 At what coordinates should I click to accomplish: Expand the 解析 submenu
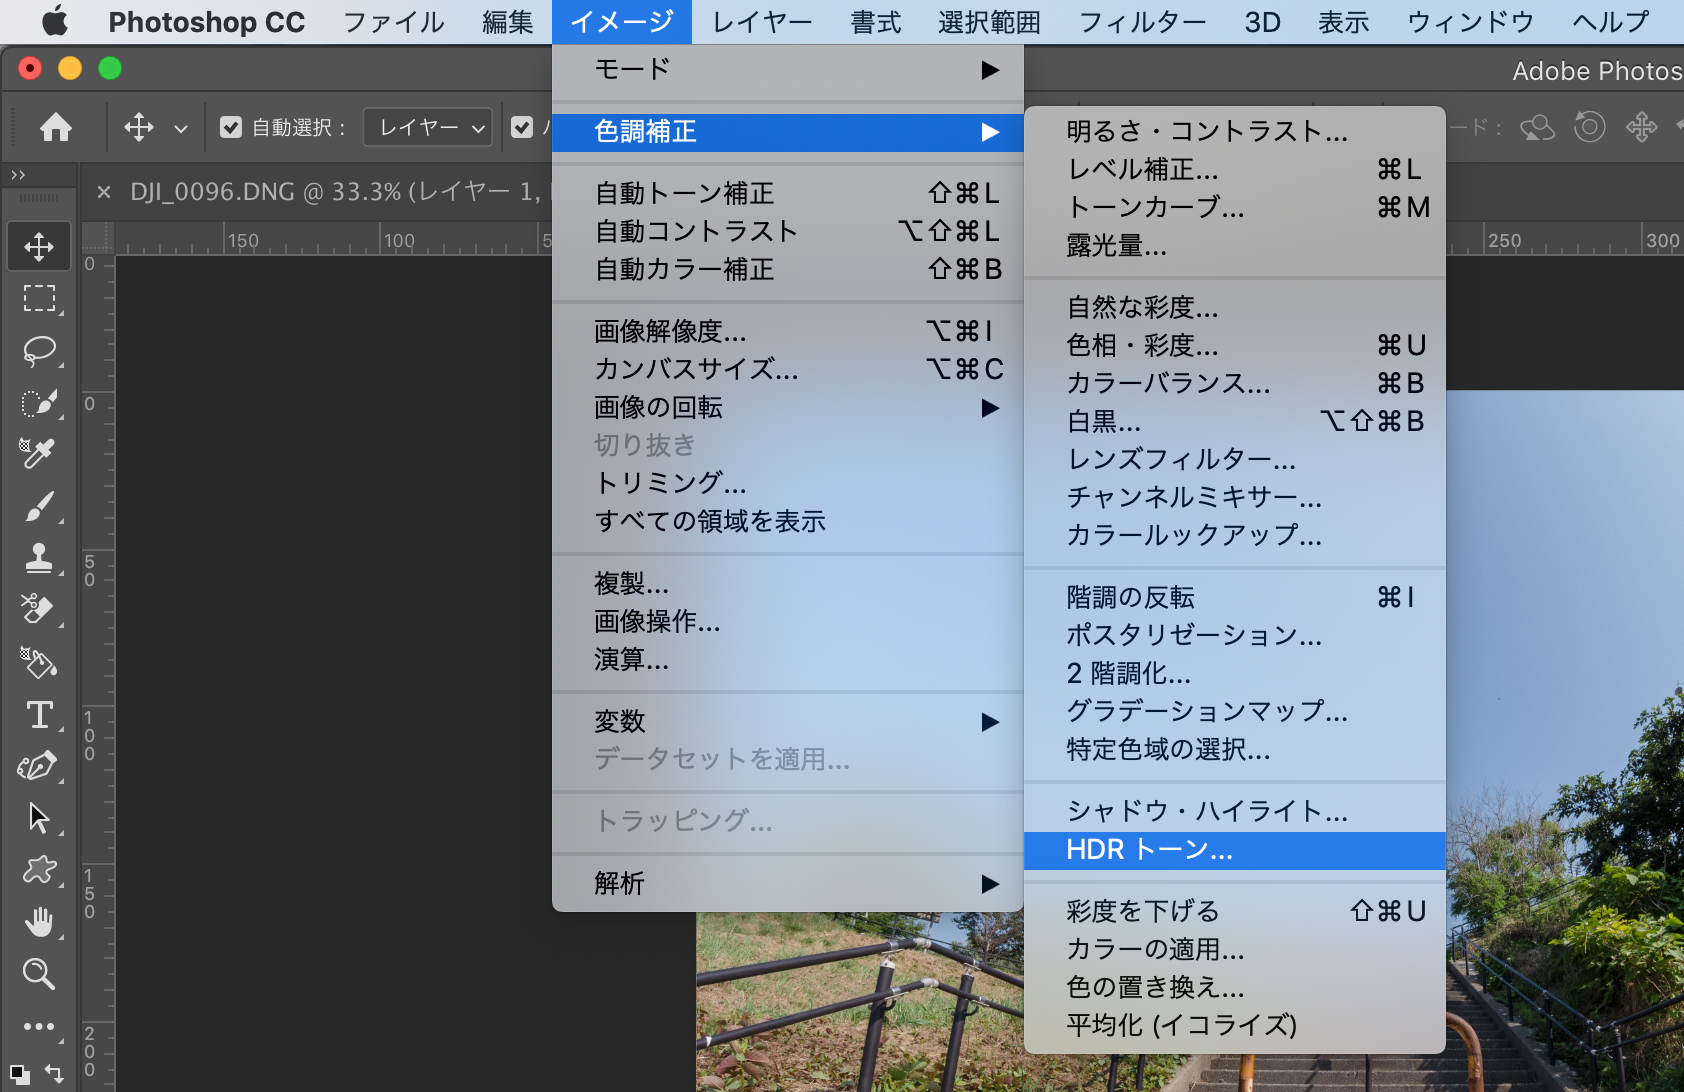(788, 883)
